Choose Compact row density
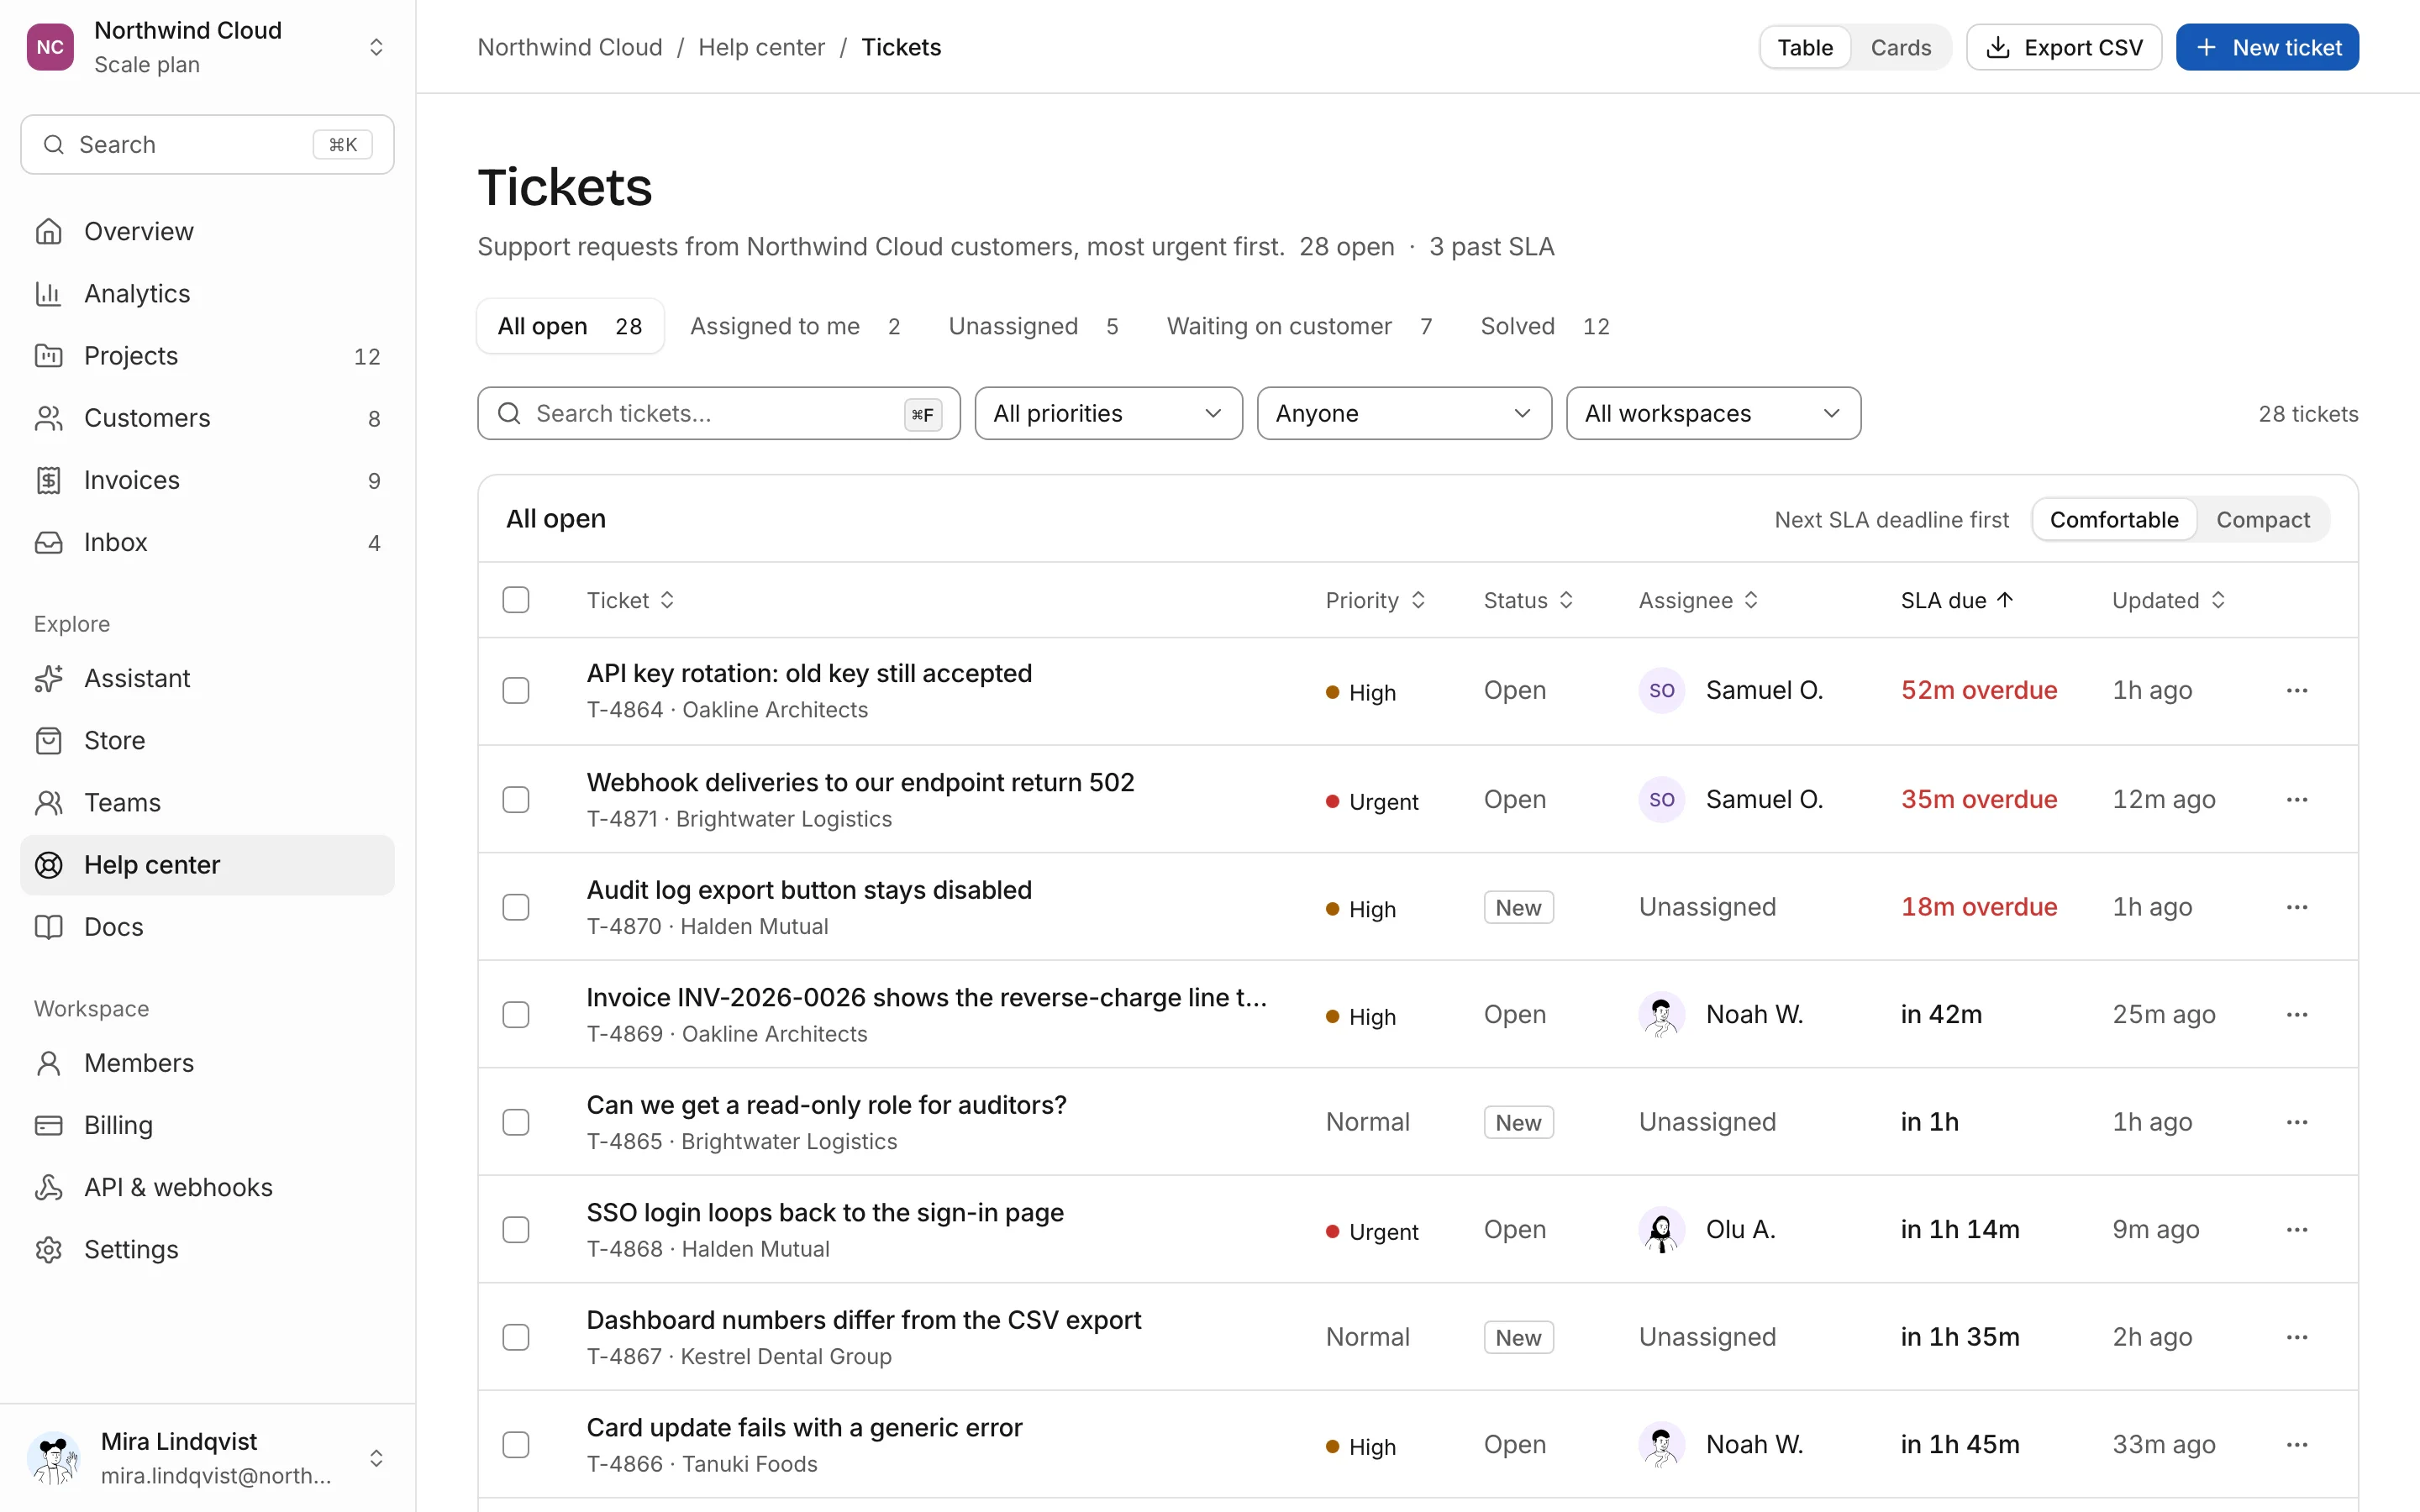 pos(2262,520)
